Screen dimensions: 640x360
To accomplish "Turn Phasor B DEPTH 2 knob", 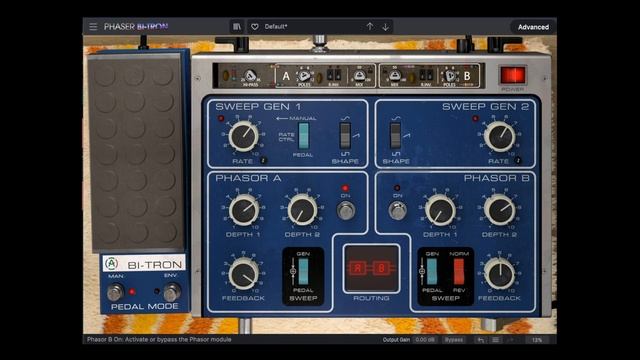I will (x=500, y=210).
